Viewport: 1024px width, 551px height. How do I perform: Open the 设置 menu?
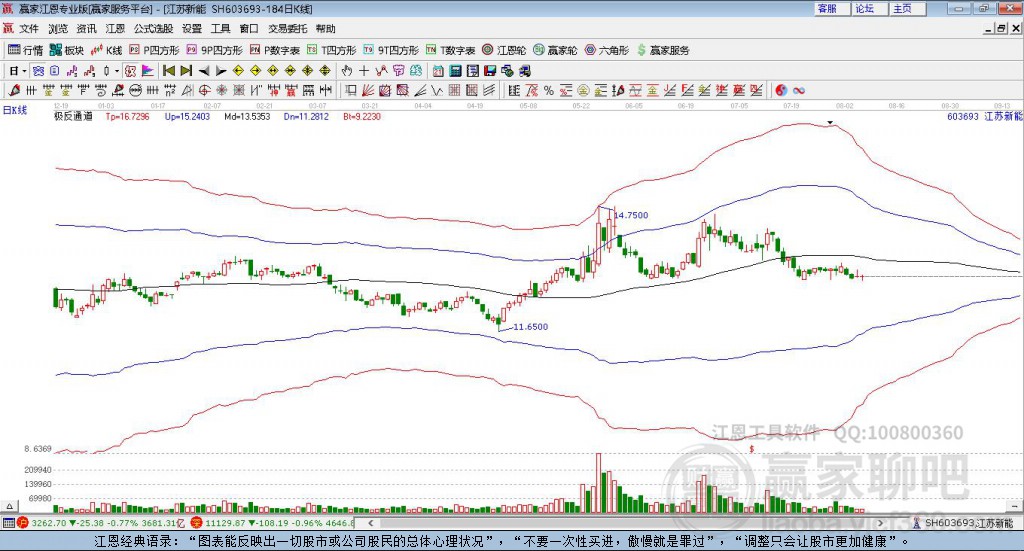click(192, 29)
